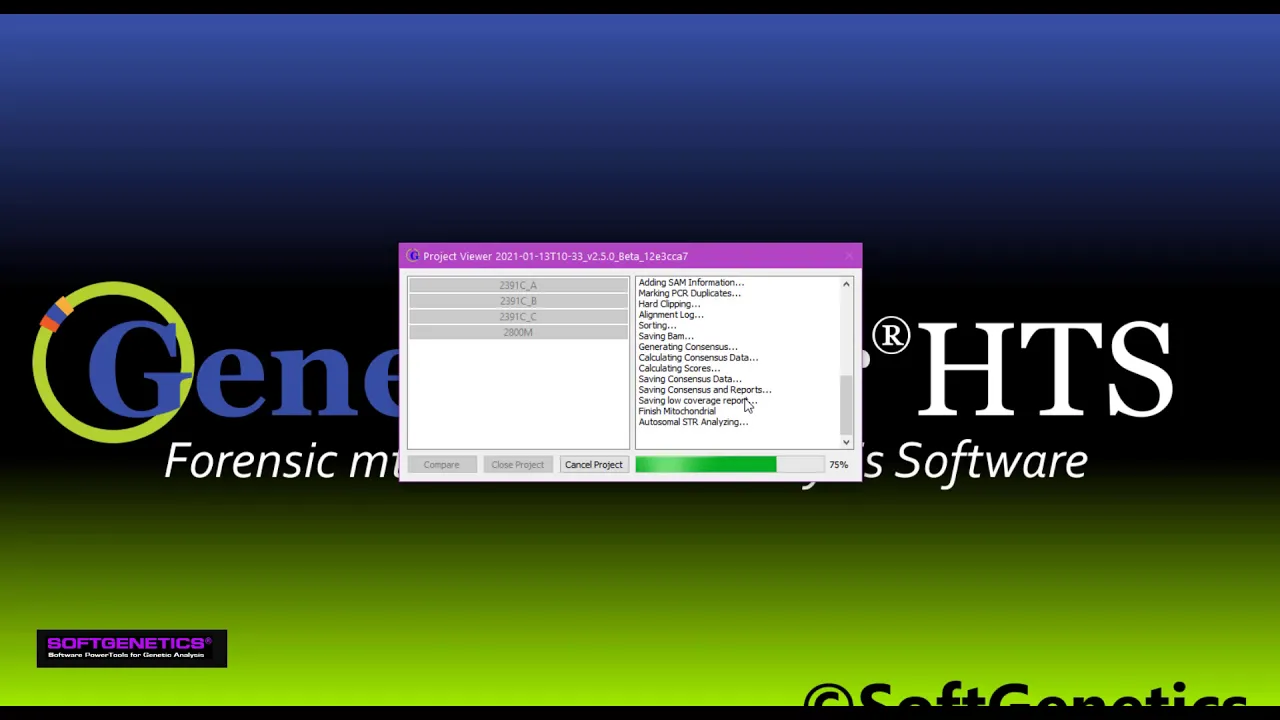This screenshot has width=1280, height=720.
Task: Click the log line 'Saving Consensus Data...'
Action: (x=690, y=379)
